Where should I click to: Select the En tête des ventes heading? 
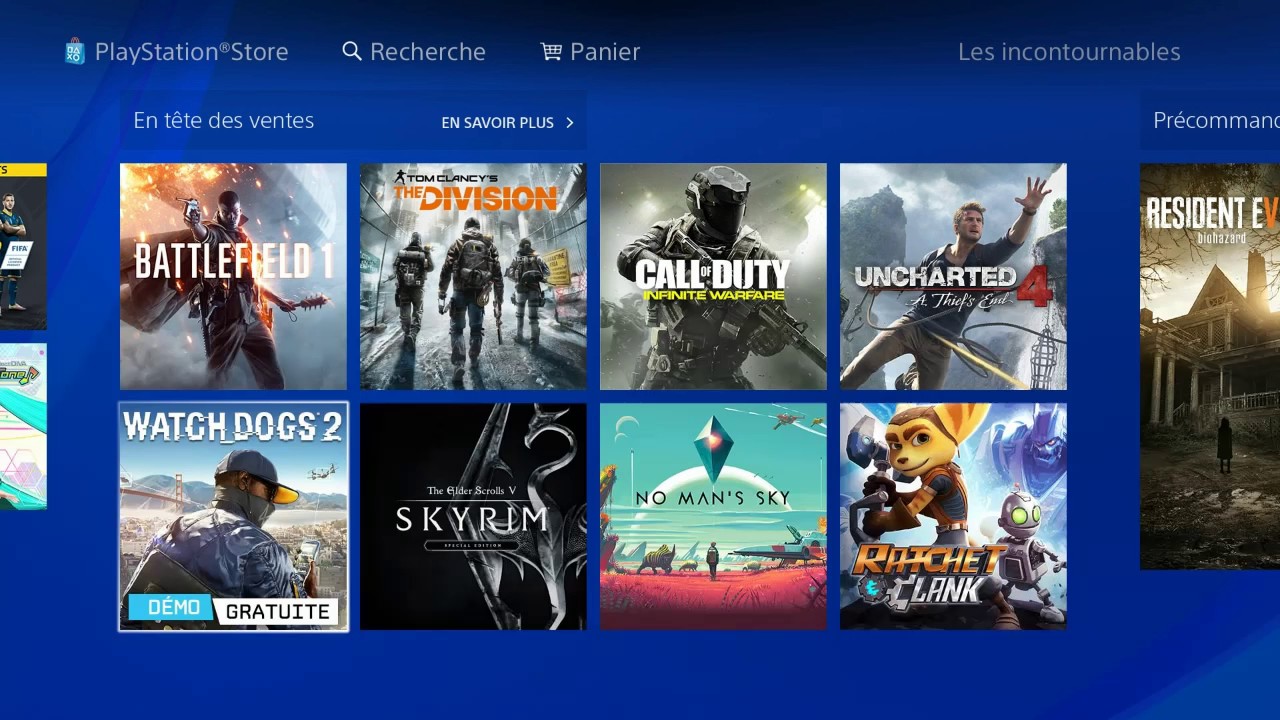click(224, 121)
